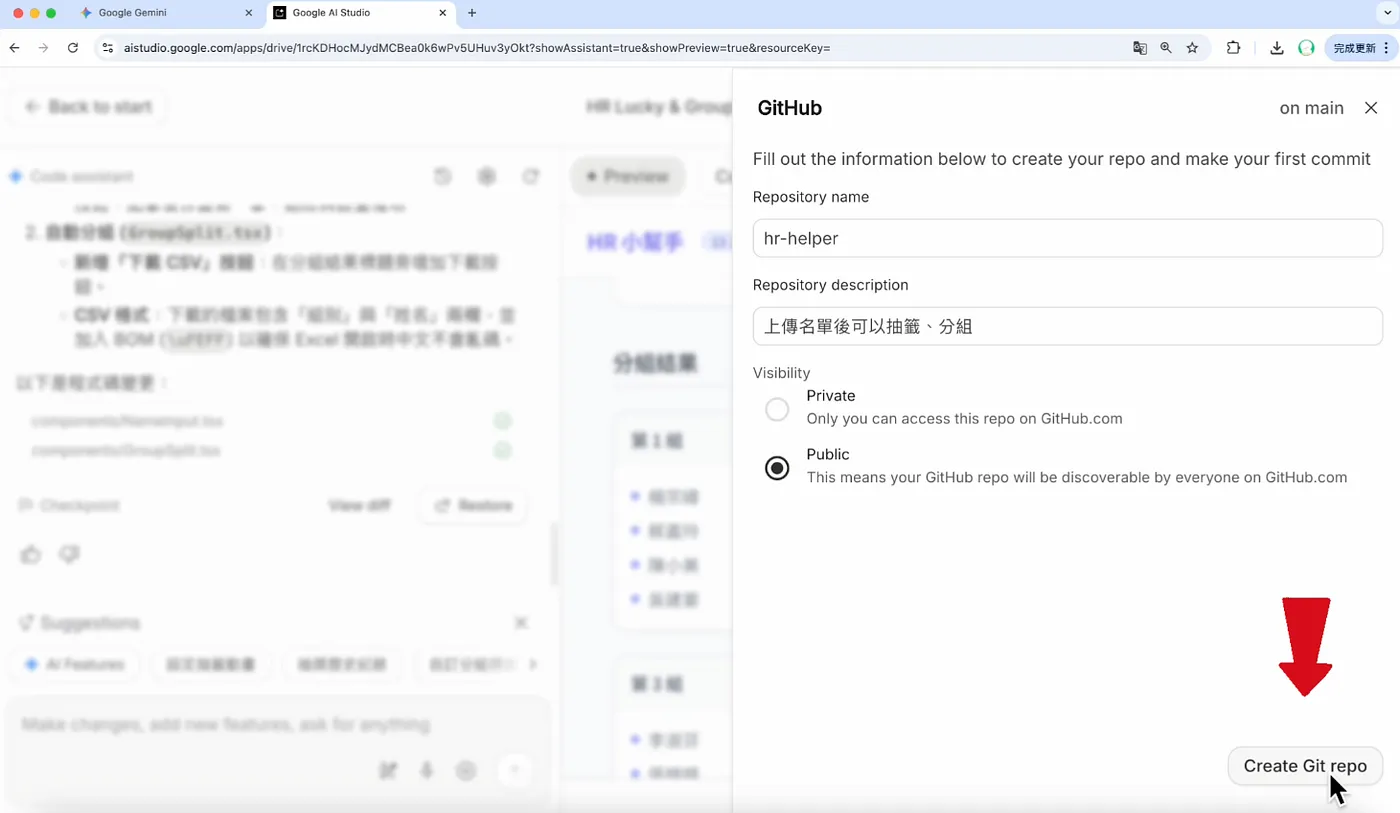Dismiss the Suggestions section with X
This screenshot has width=1400, height=813.
click(x=521, y=623)
